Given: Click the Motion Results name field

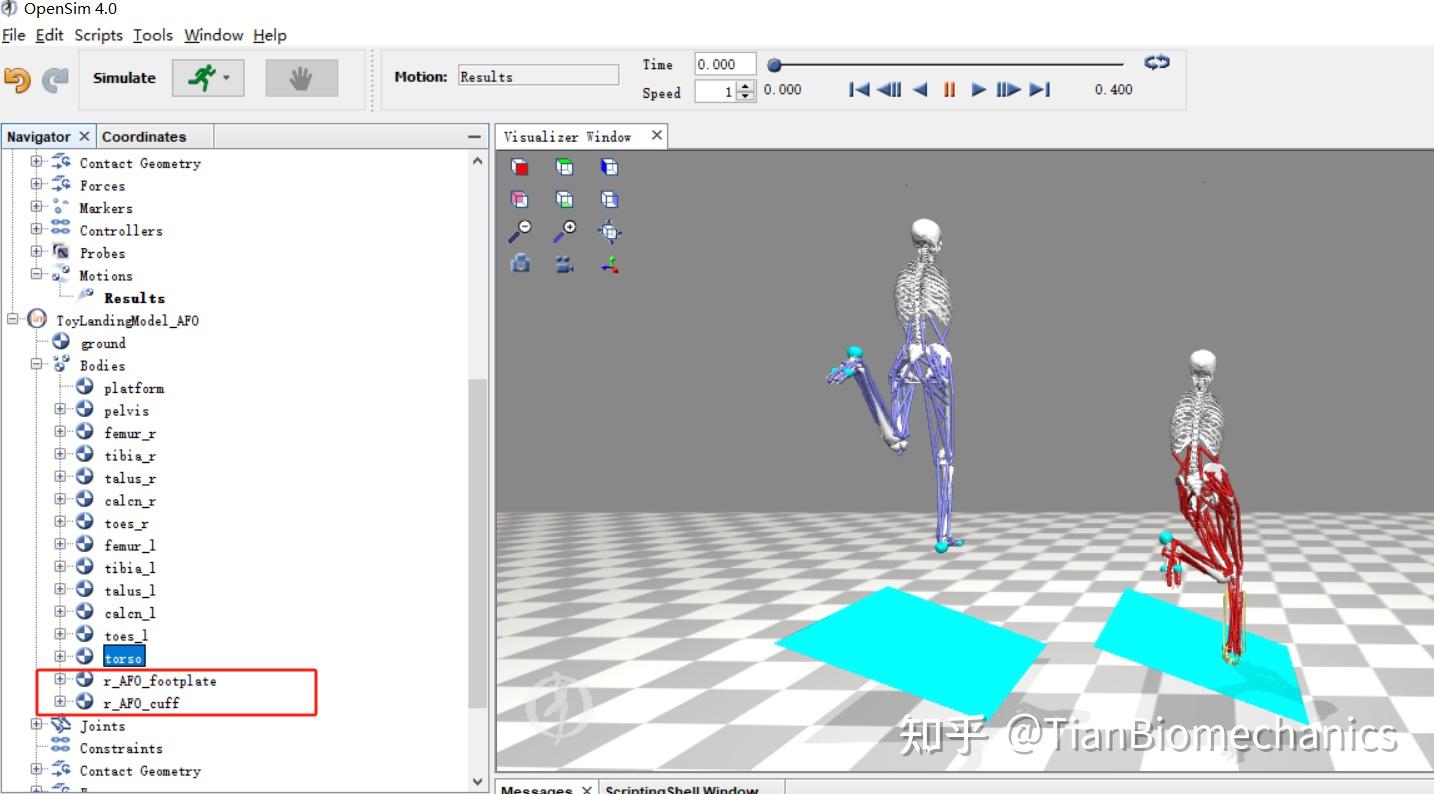Looking at the screenshot, I should [538, 76].
